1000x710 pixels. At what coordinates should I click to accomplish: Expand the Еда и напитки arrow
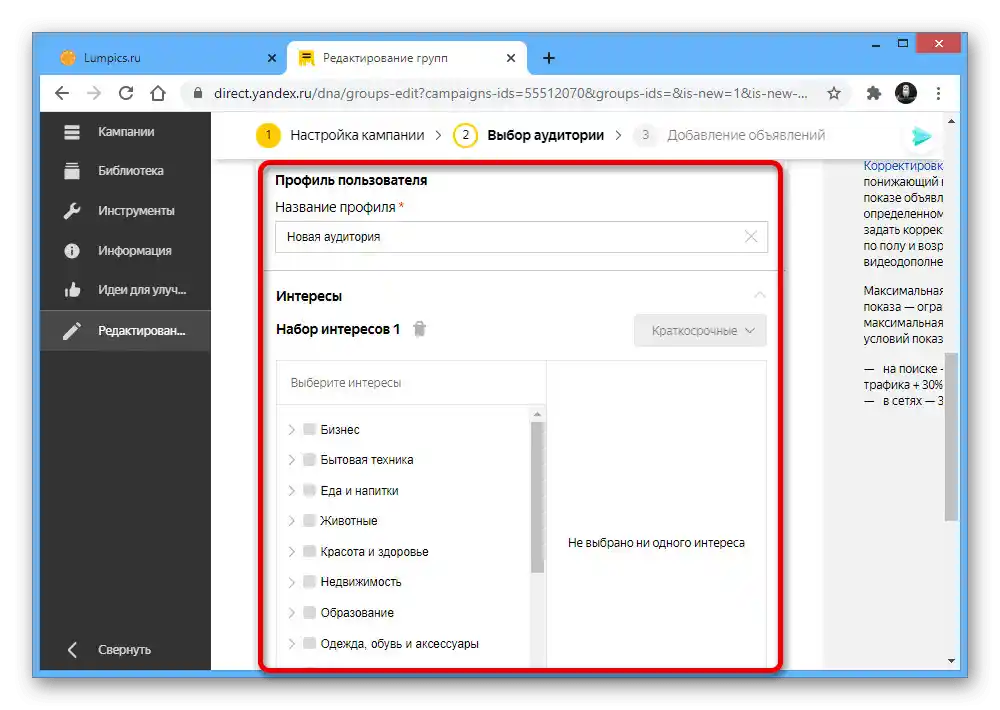point(291,490)
